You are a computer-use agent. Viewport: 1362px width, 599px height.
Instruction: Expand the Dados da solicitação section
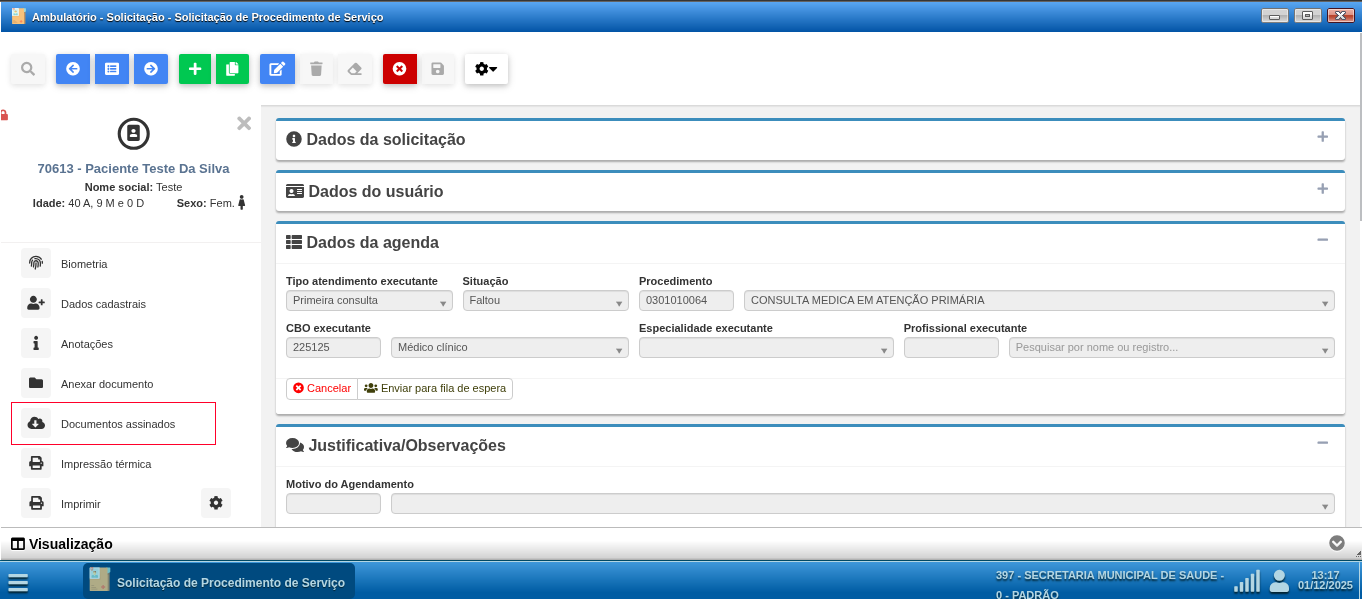pos(1322,138)
